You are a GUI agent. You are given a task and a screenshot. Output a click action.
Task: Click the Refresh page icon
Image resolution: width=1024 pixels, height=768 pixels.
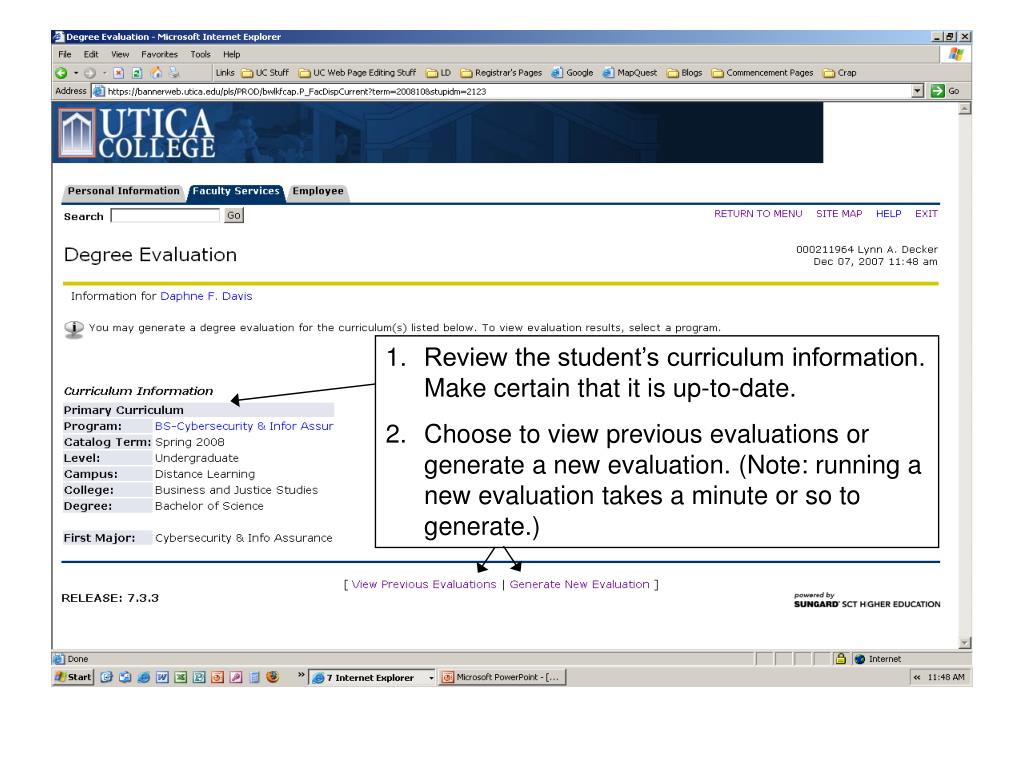point(137,73)
